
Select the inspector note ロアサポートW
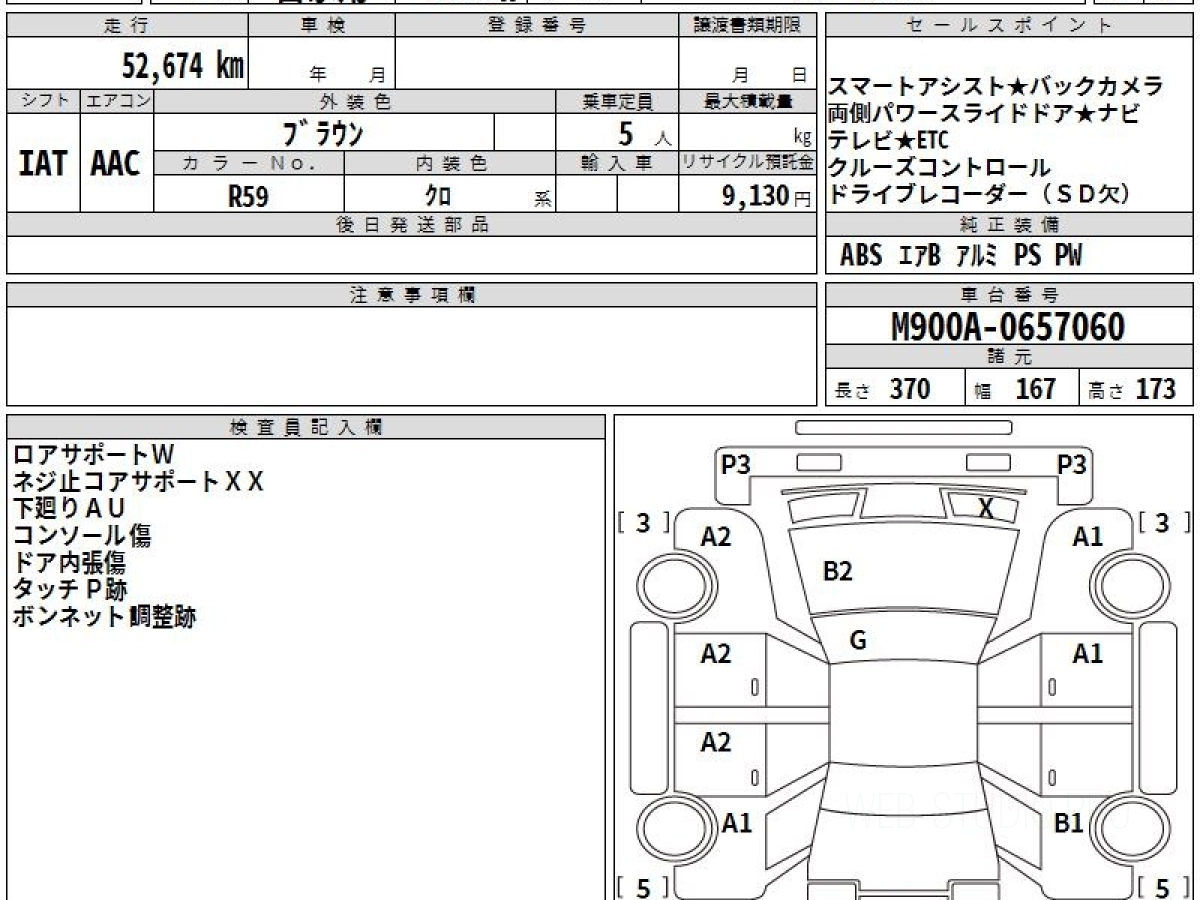click(94, 455)
